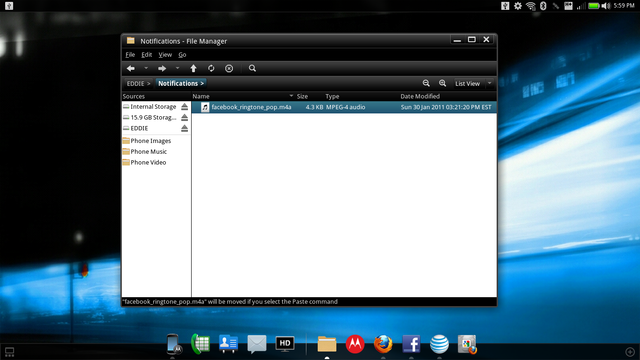Open the forward history dropdown arrow
This screenshot has width=640, height=360.
[x=177, y=68]
